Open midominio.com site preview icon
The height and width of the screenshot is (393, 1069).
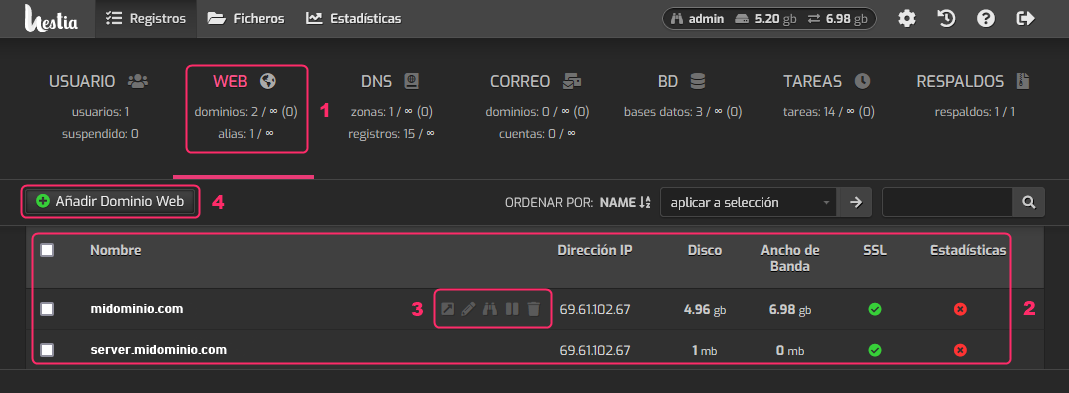click(x=447, y=309)
